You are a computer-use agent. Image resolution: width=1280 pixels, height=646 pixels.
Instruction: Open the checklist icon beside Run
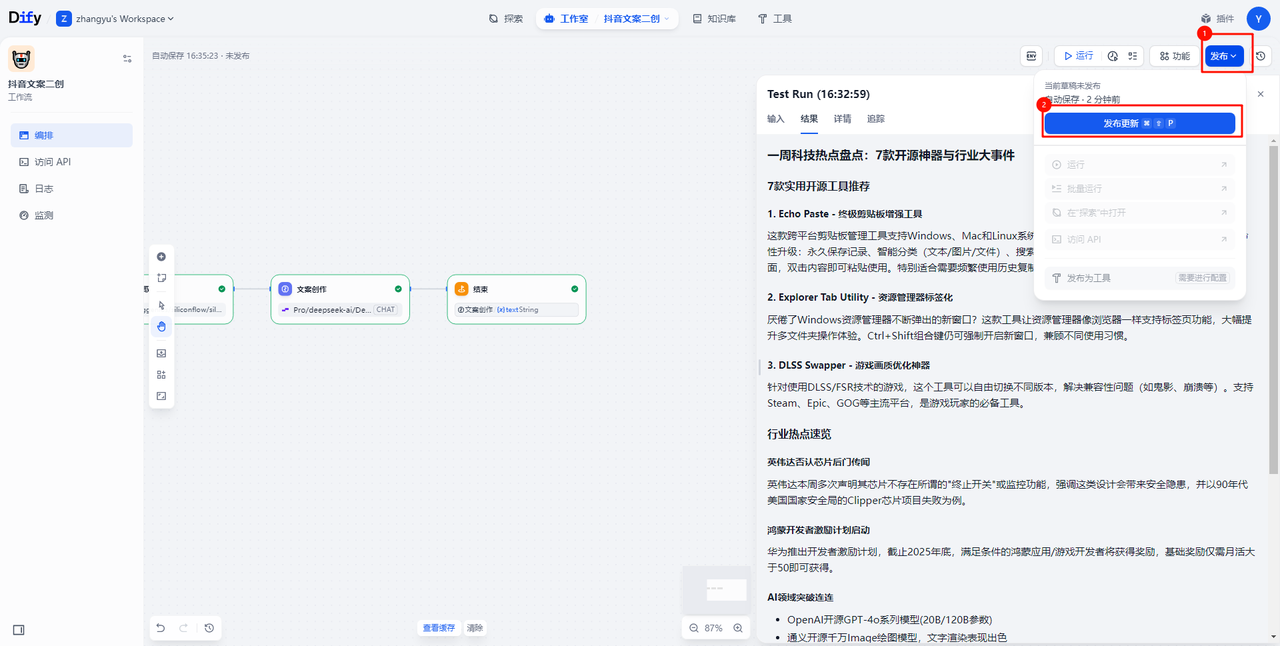coord(1133,56)
